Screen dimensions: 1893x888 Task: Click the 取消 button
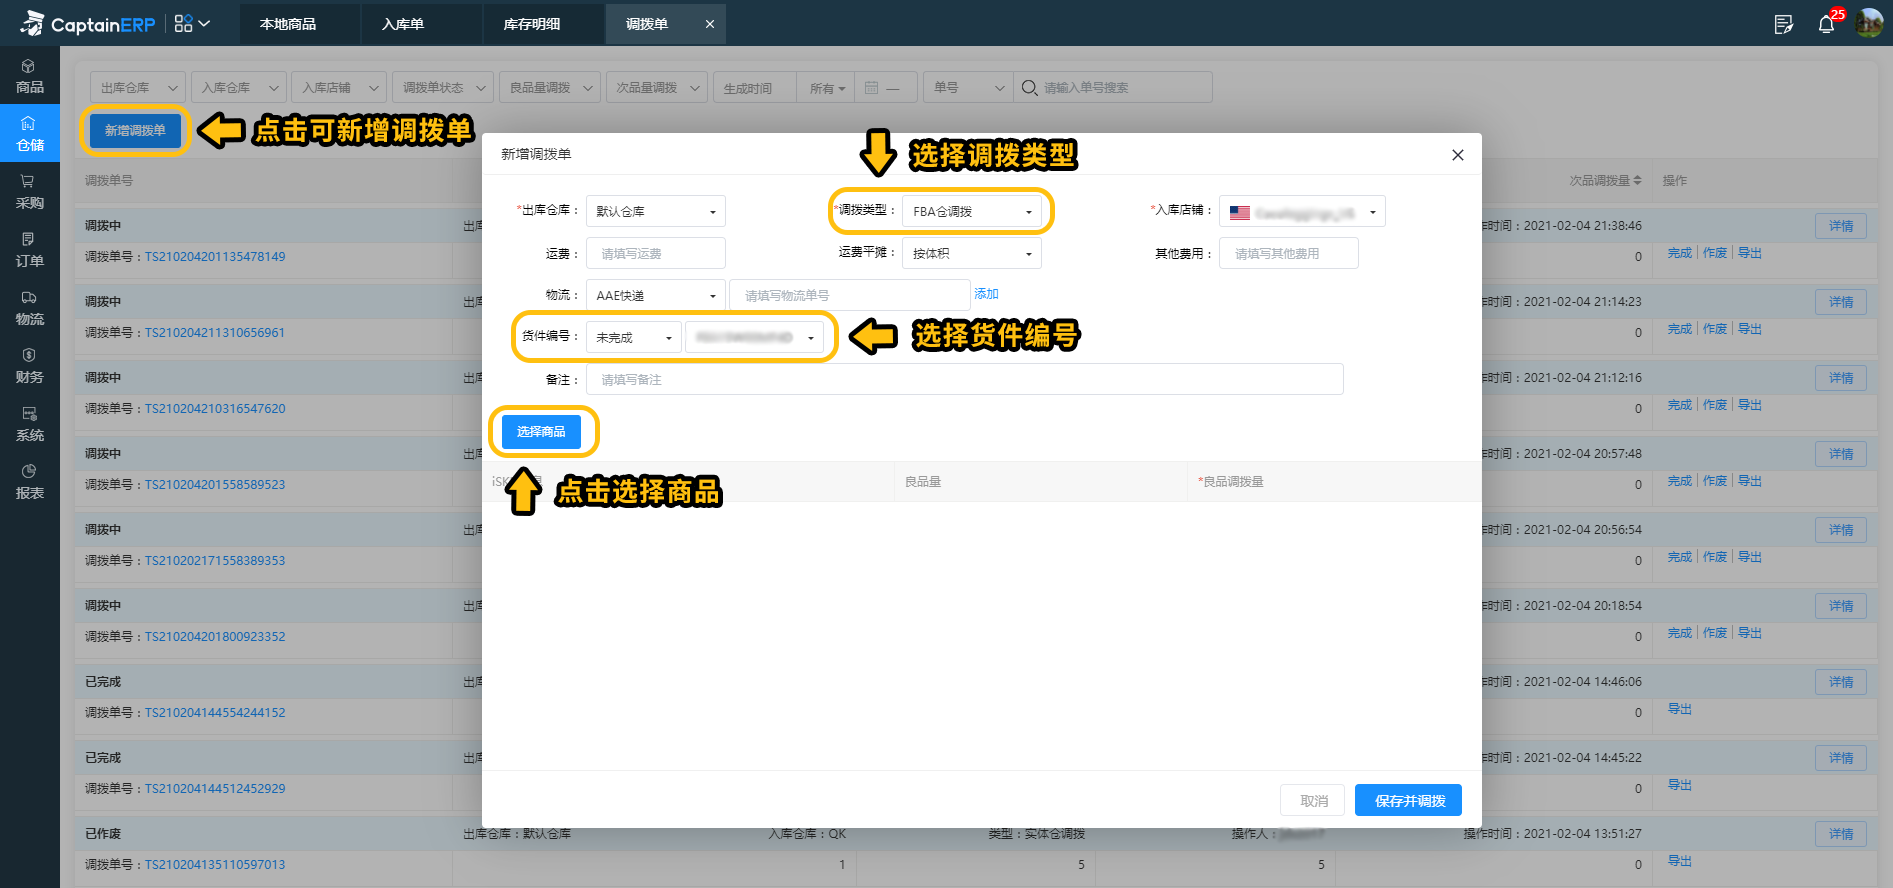click(x=1312, y=800)
